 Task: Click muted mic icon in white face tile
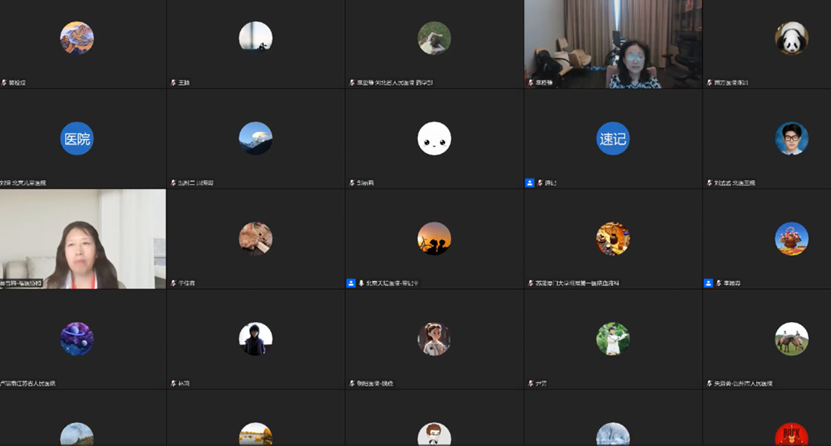coord(352,183)
